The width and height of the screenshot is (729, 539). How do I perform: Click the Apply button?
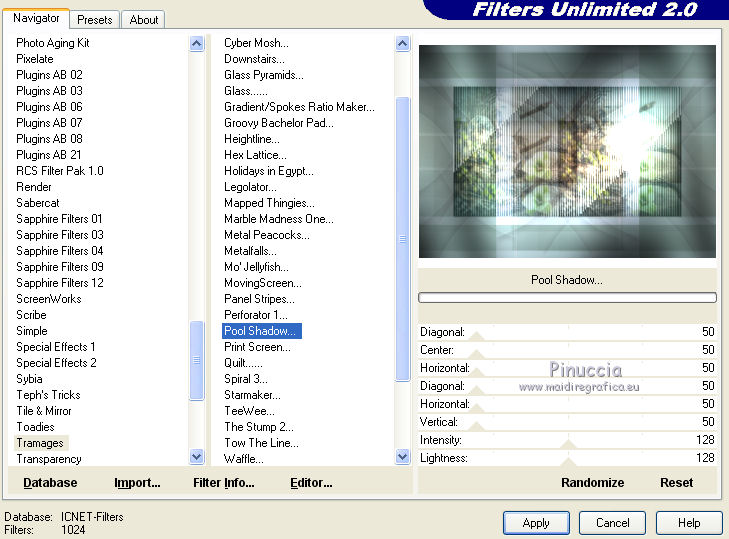[x=536, y=523]
